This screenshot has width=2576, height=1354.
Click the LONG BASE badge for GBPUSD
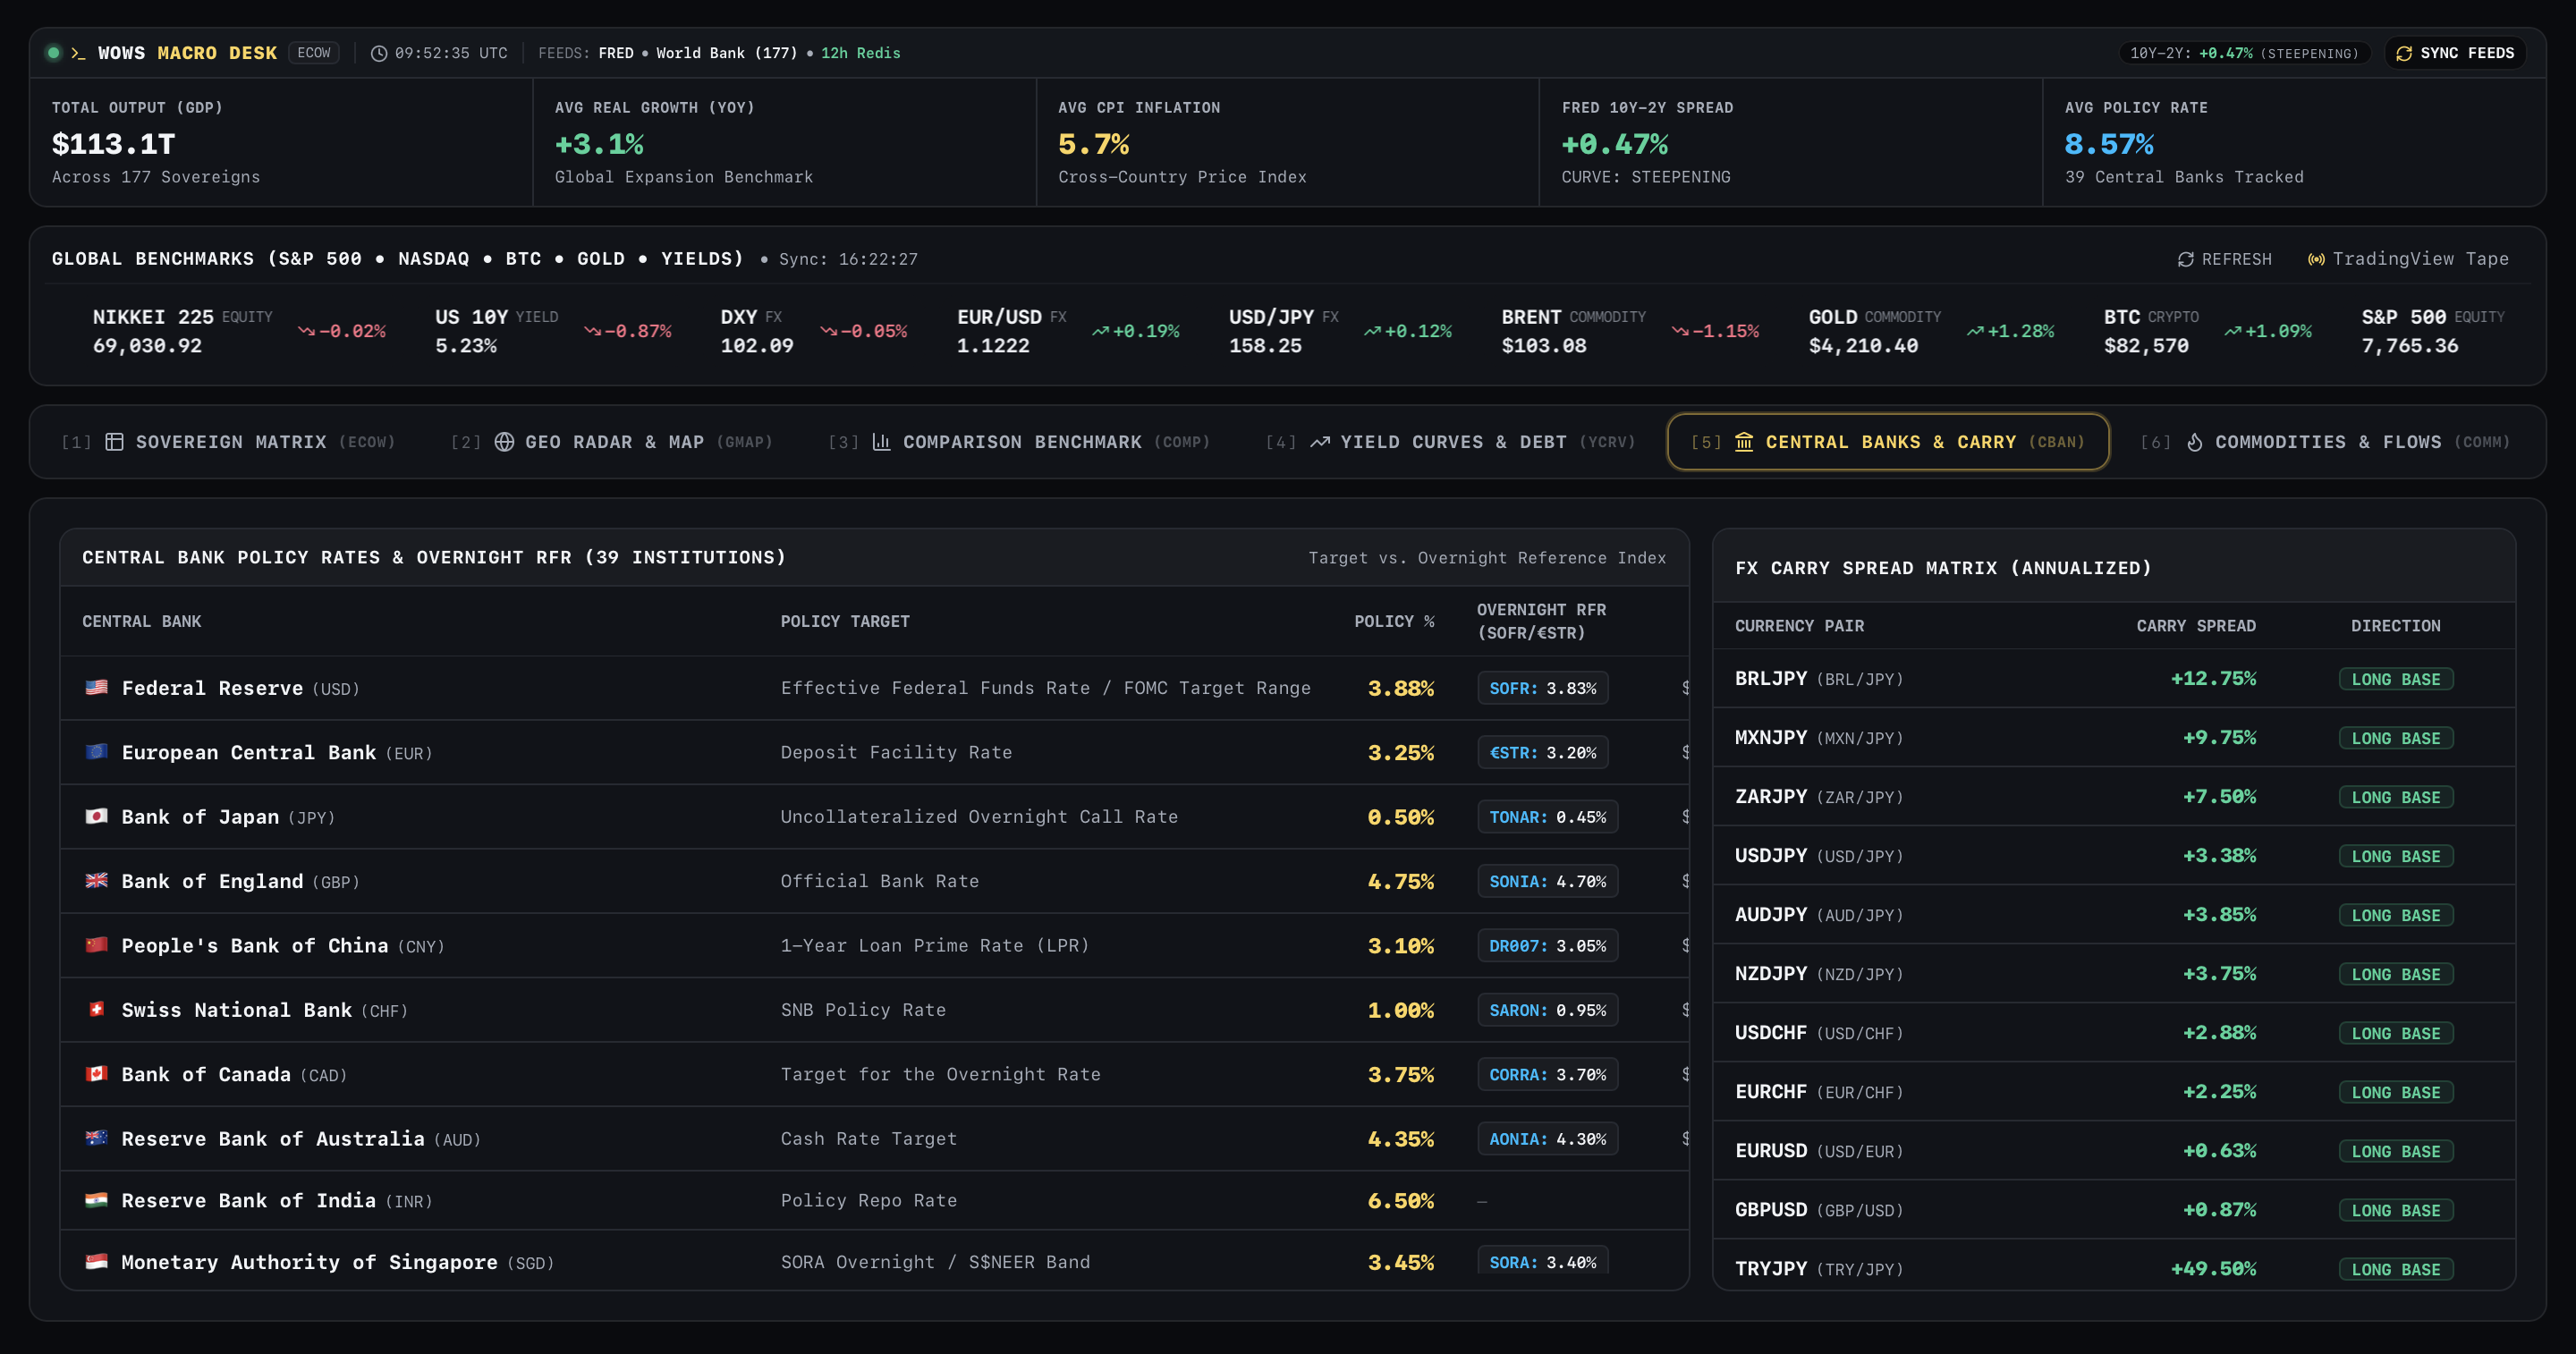(x=2396, y=1210)
